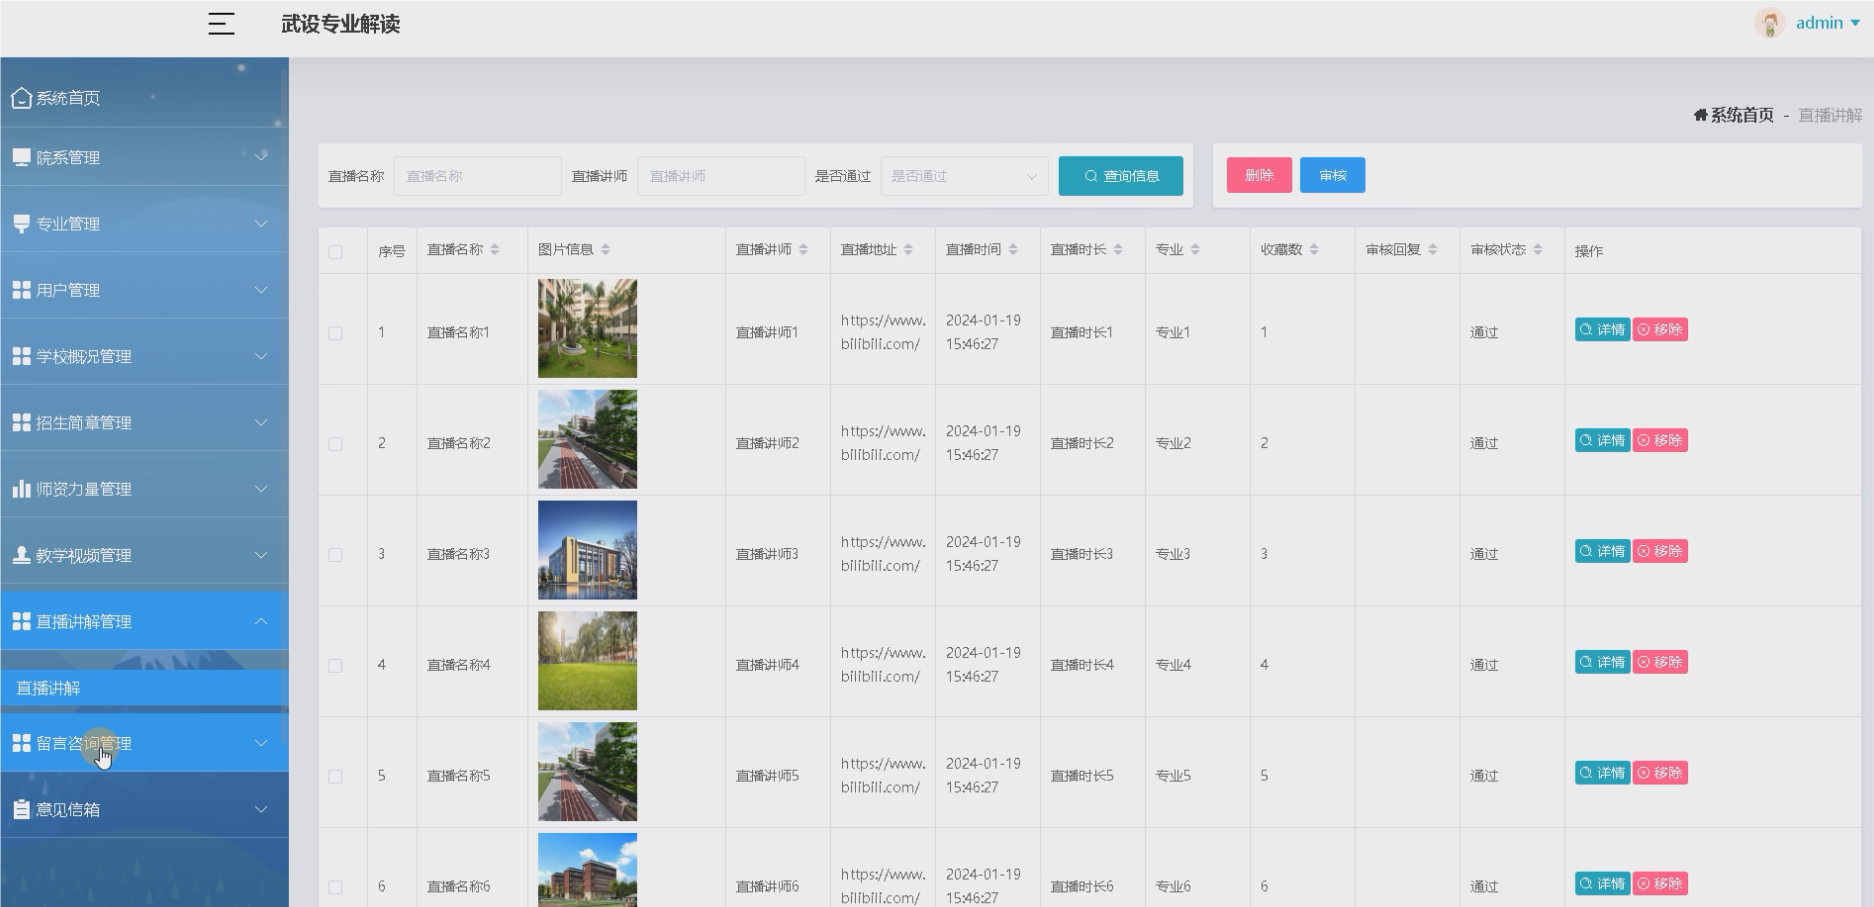
Task: Click the 意见信箱 clipboard icon
Action: pyautogui.click(x=21, y=809)
